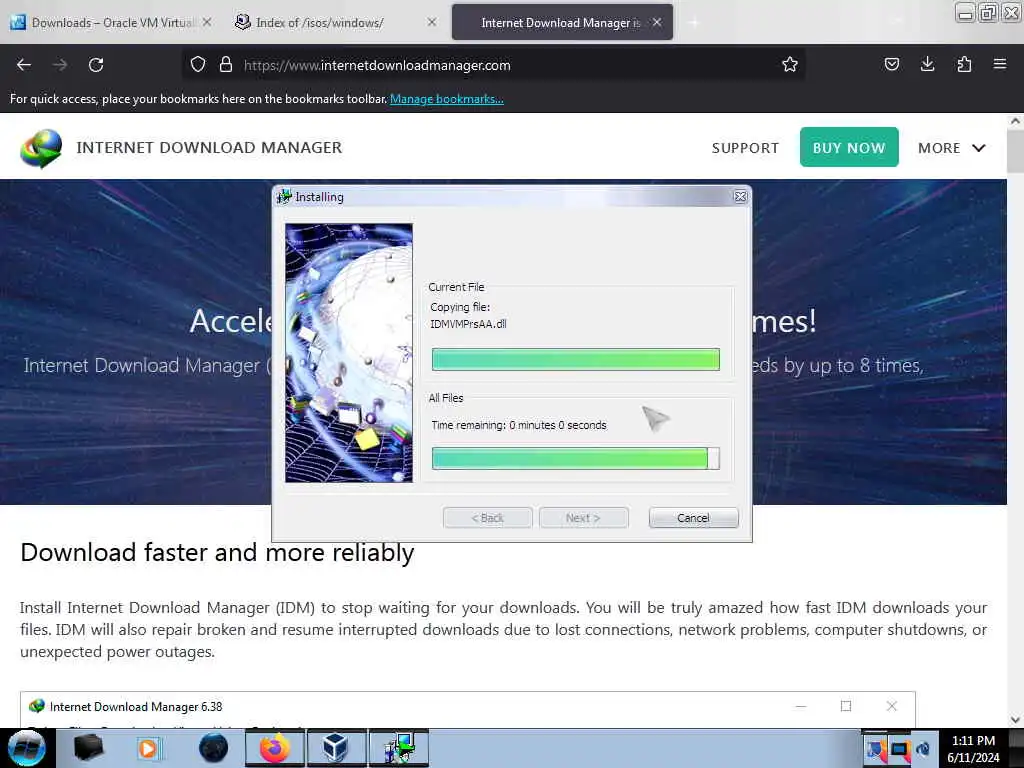Click the Download faster and more reliably heading
The width and height of the screenshot is (1024, 768).
[x=217, y=552]
